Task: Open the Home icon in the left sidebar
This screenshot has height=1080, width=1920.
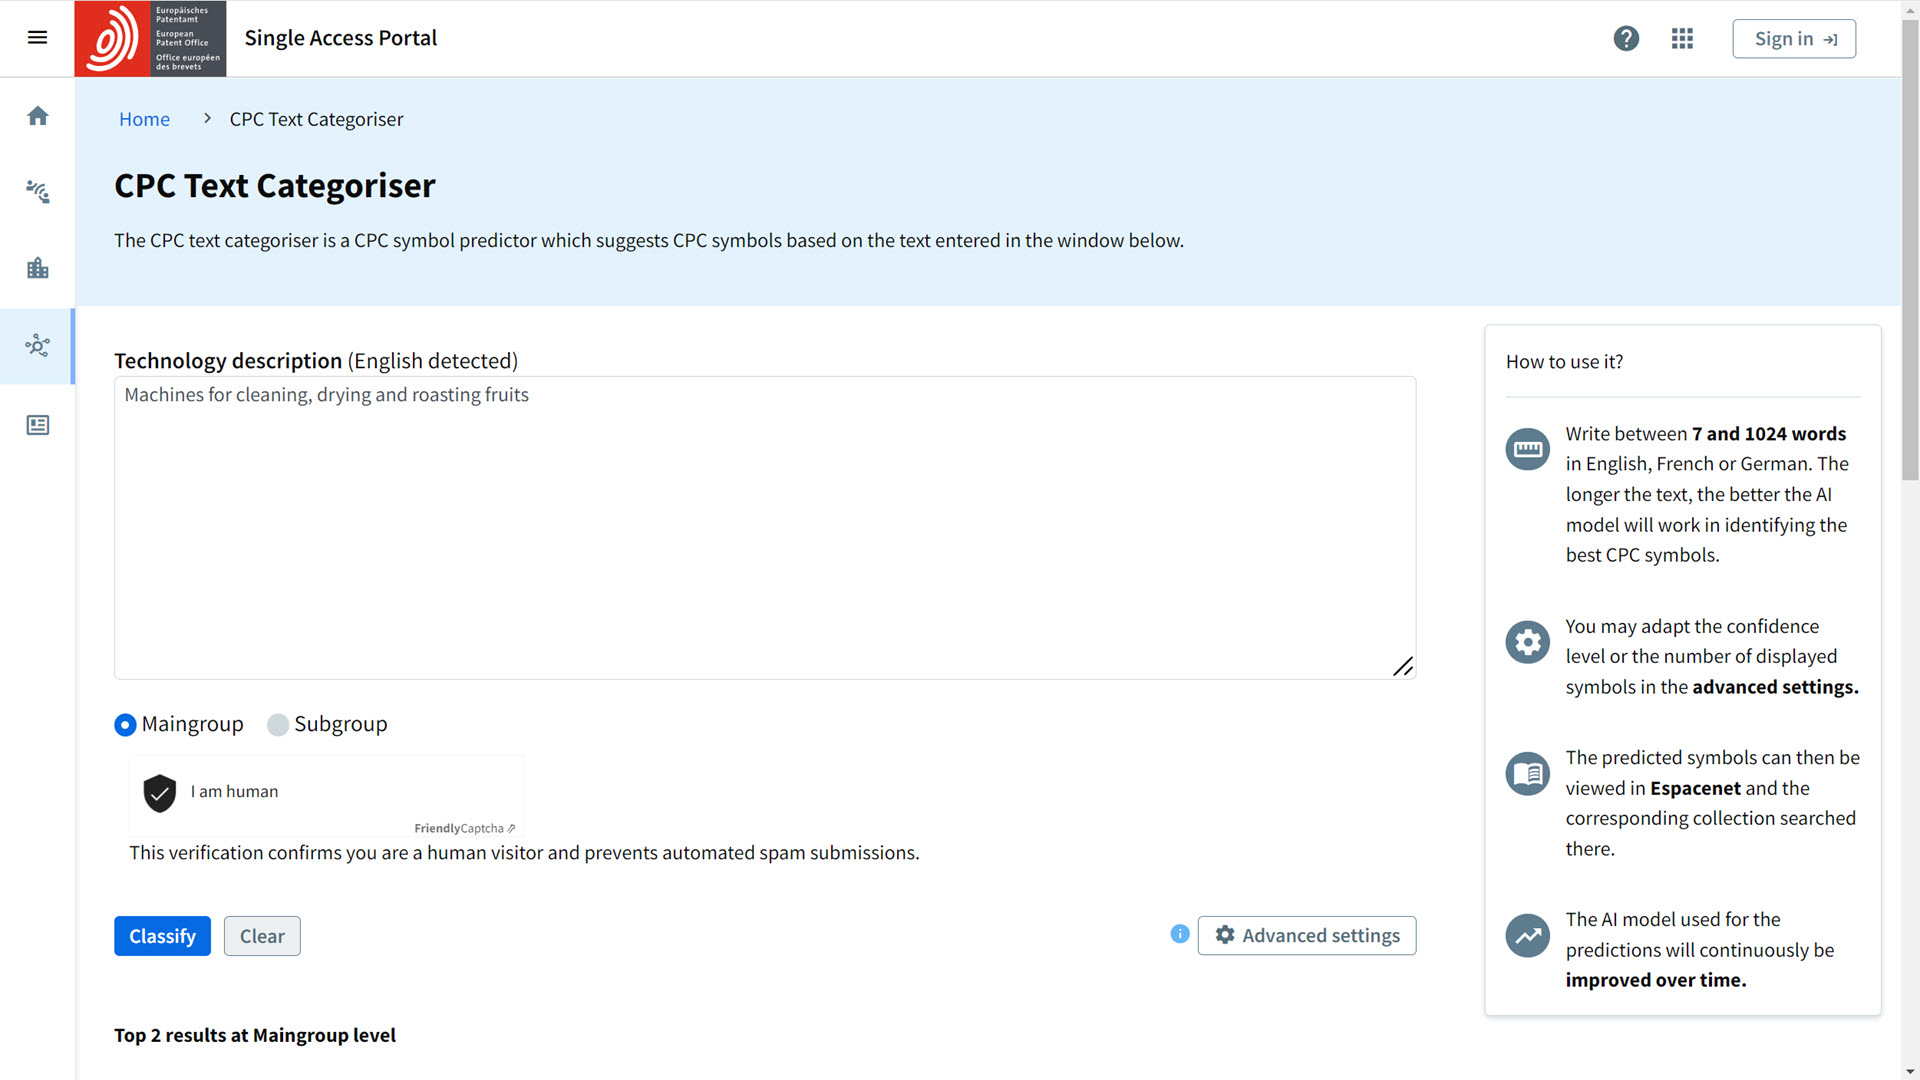Action: [37, 115]
